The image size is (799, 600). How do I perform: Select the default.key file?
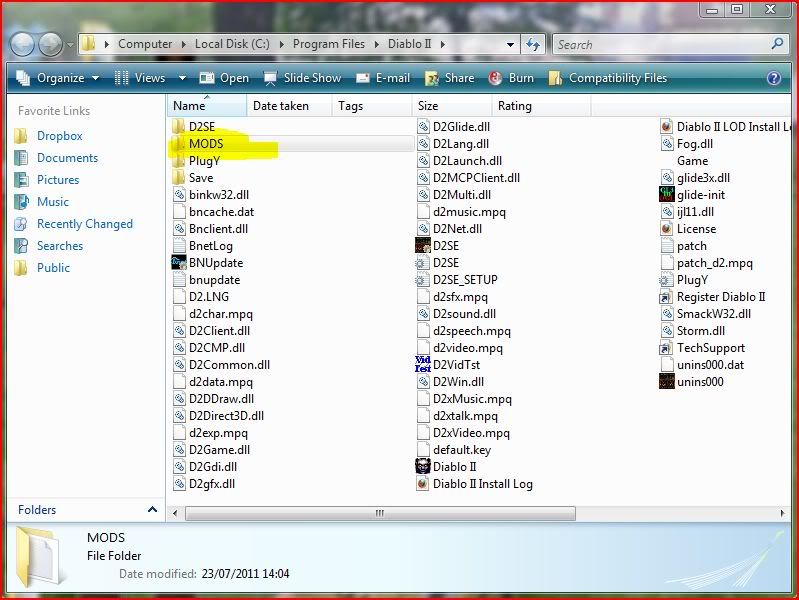[455, 450]
